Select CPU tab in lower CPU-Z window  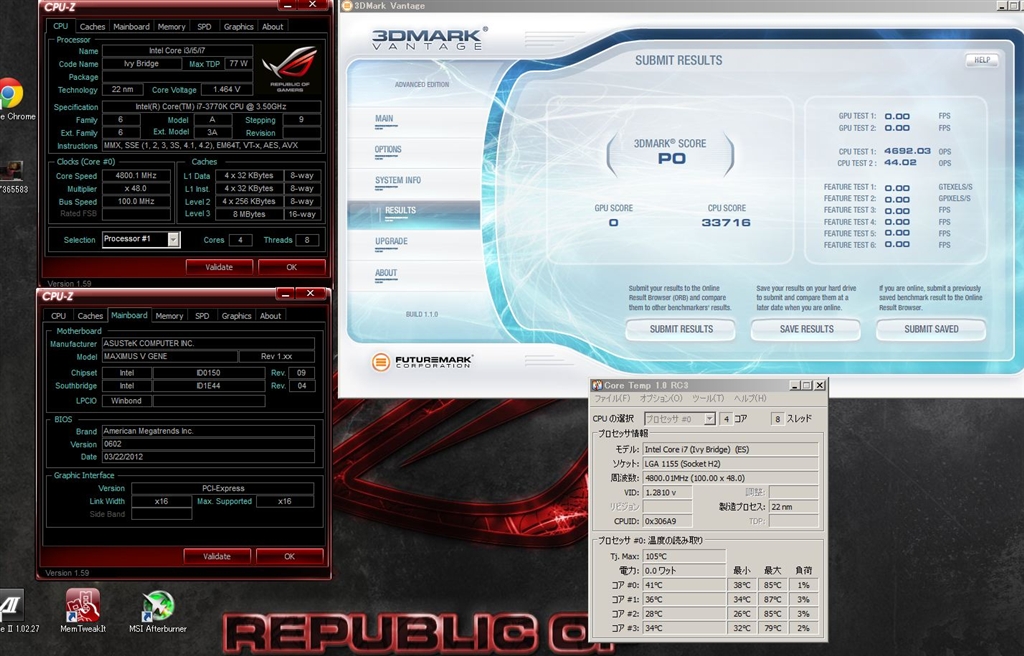[59, 316]
